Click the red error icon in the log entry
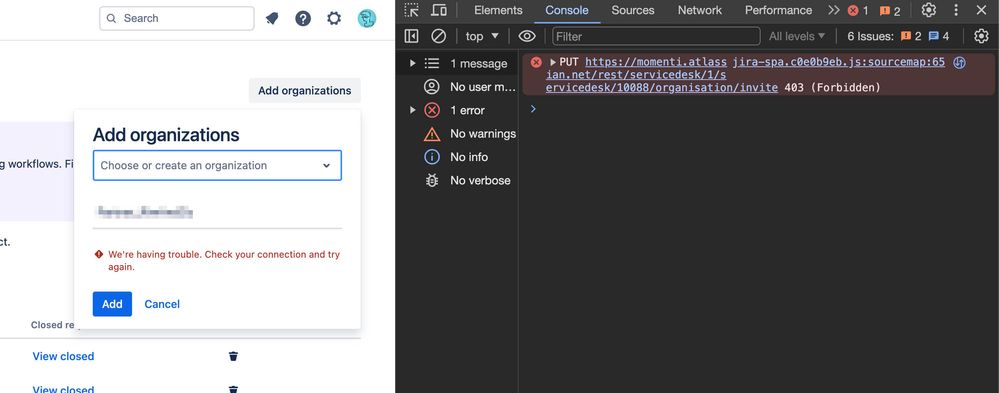 pyautogui.click(x=536, y=62)
